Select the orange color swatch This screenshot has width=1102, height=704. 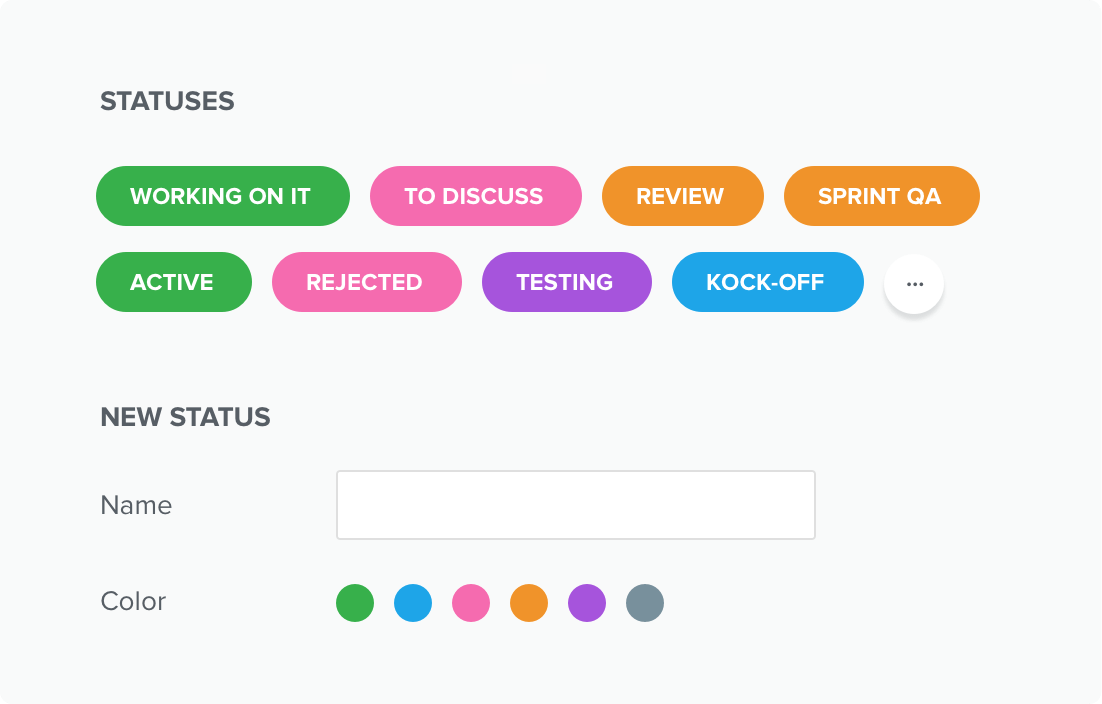(529, 603)
